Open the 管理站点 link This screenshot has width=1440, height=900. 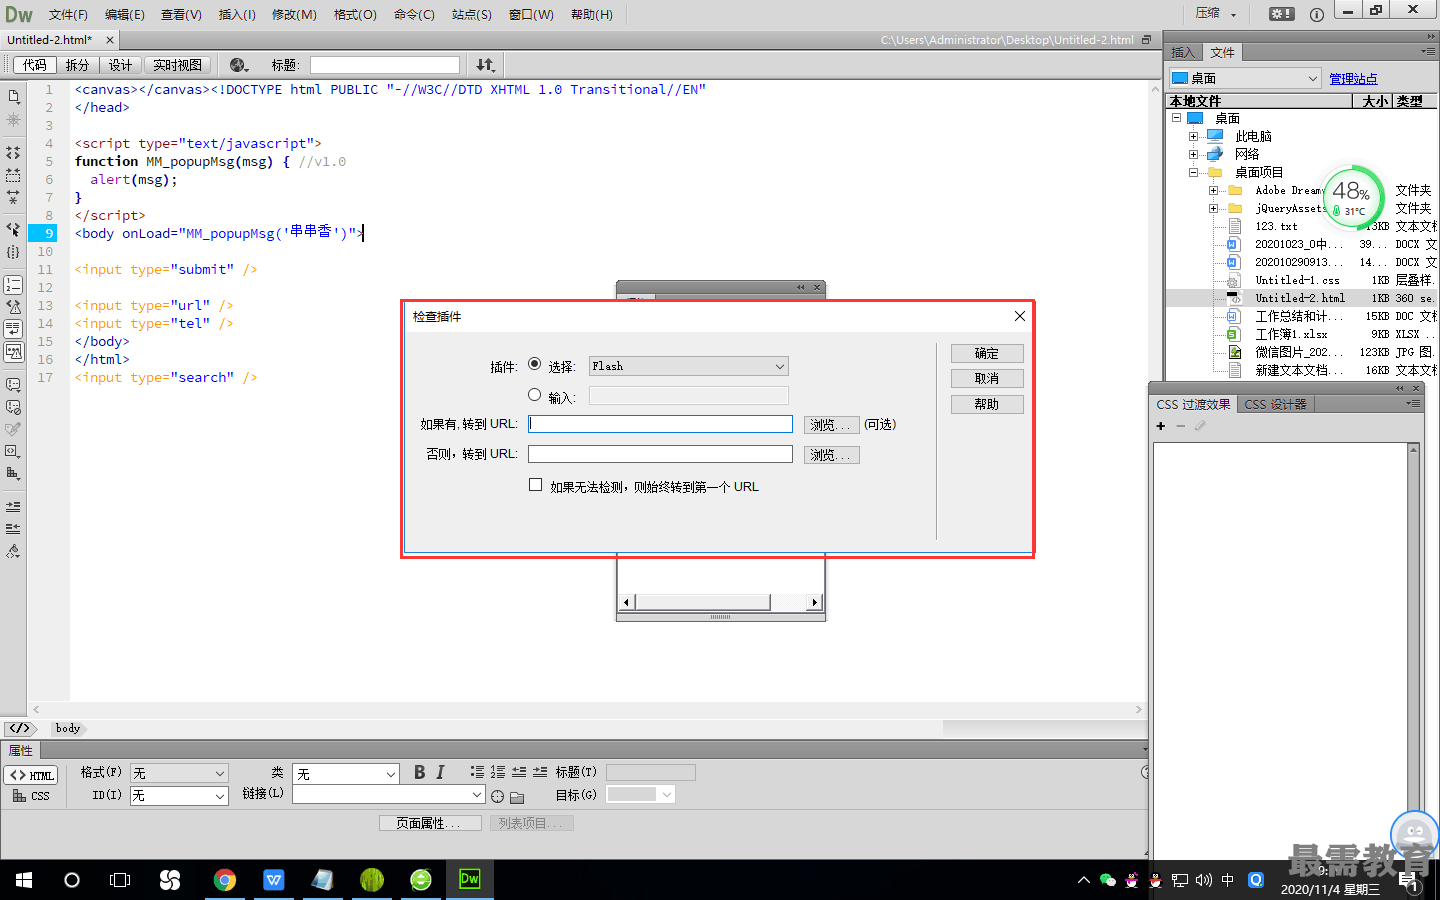click(1353, 79)
